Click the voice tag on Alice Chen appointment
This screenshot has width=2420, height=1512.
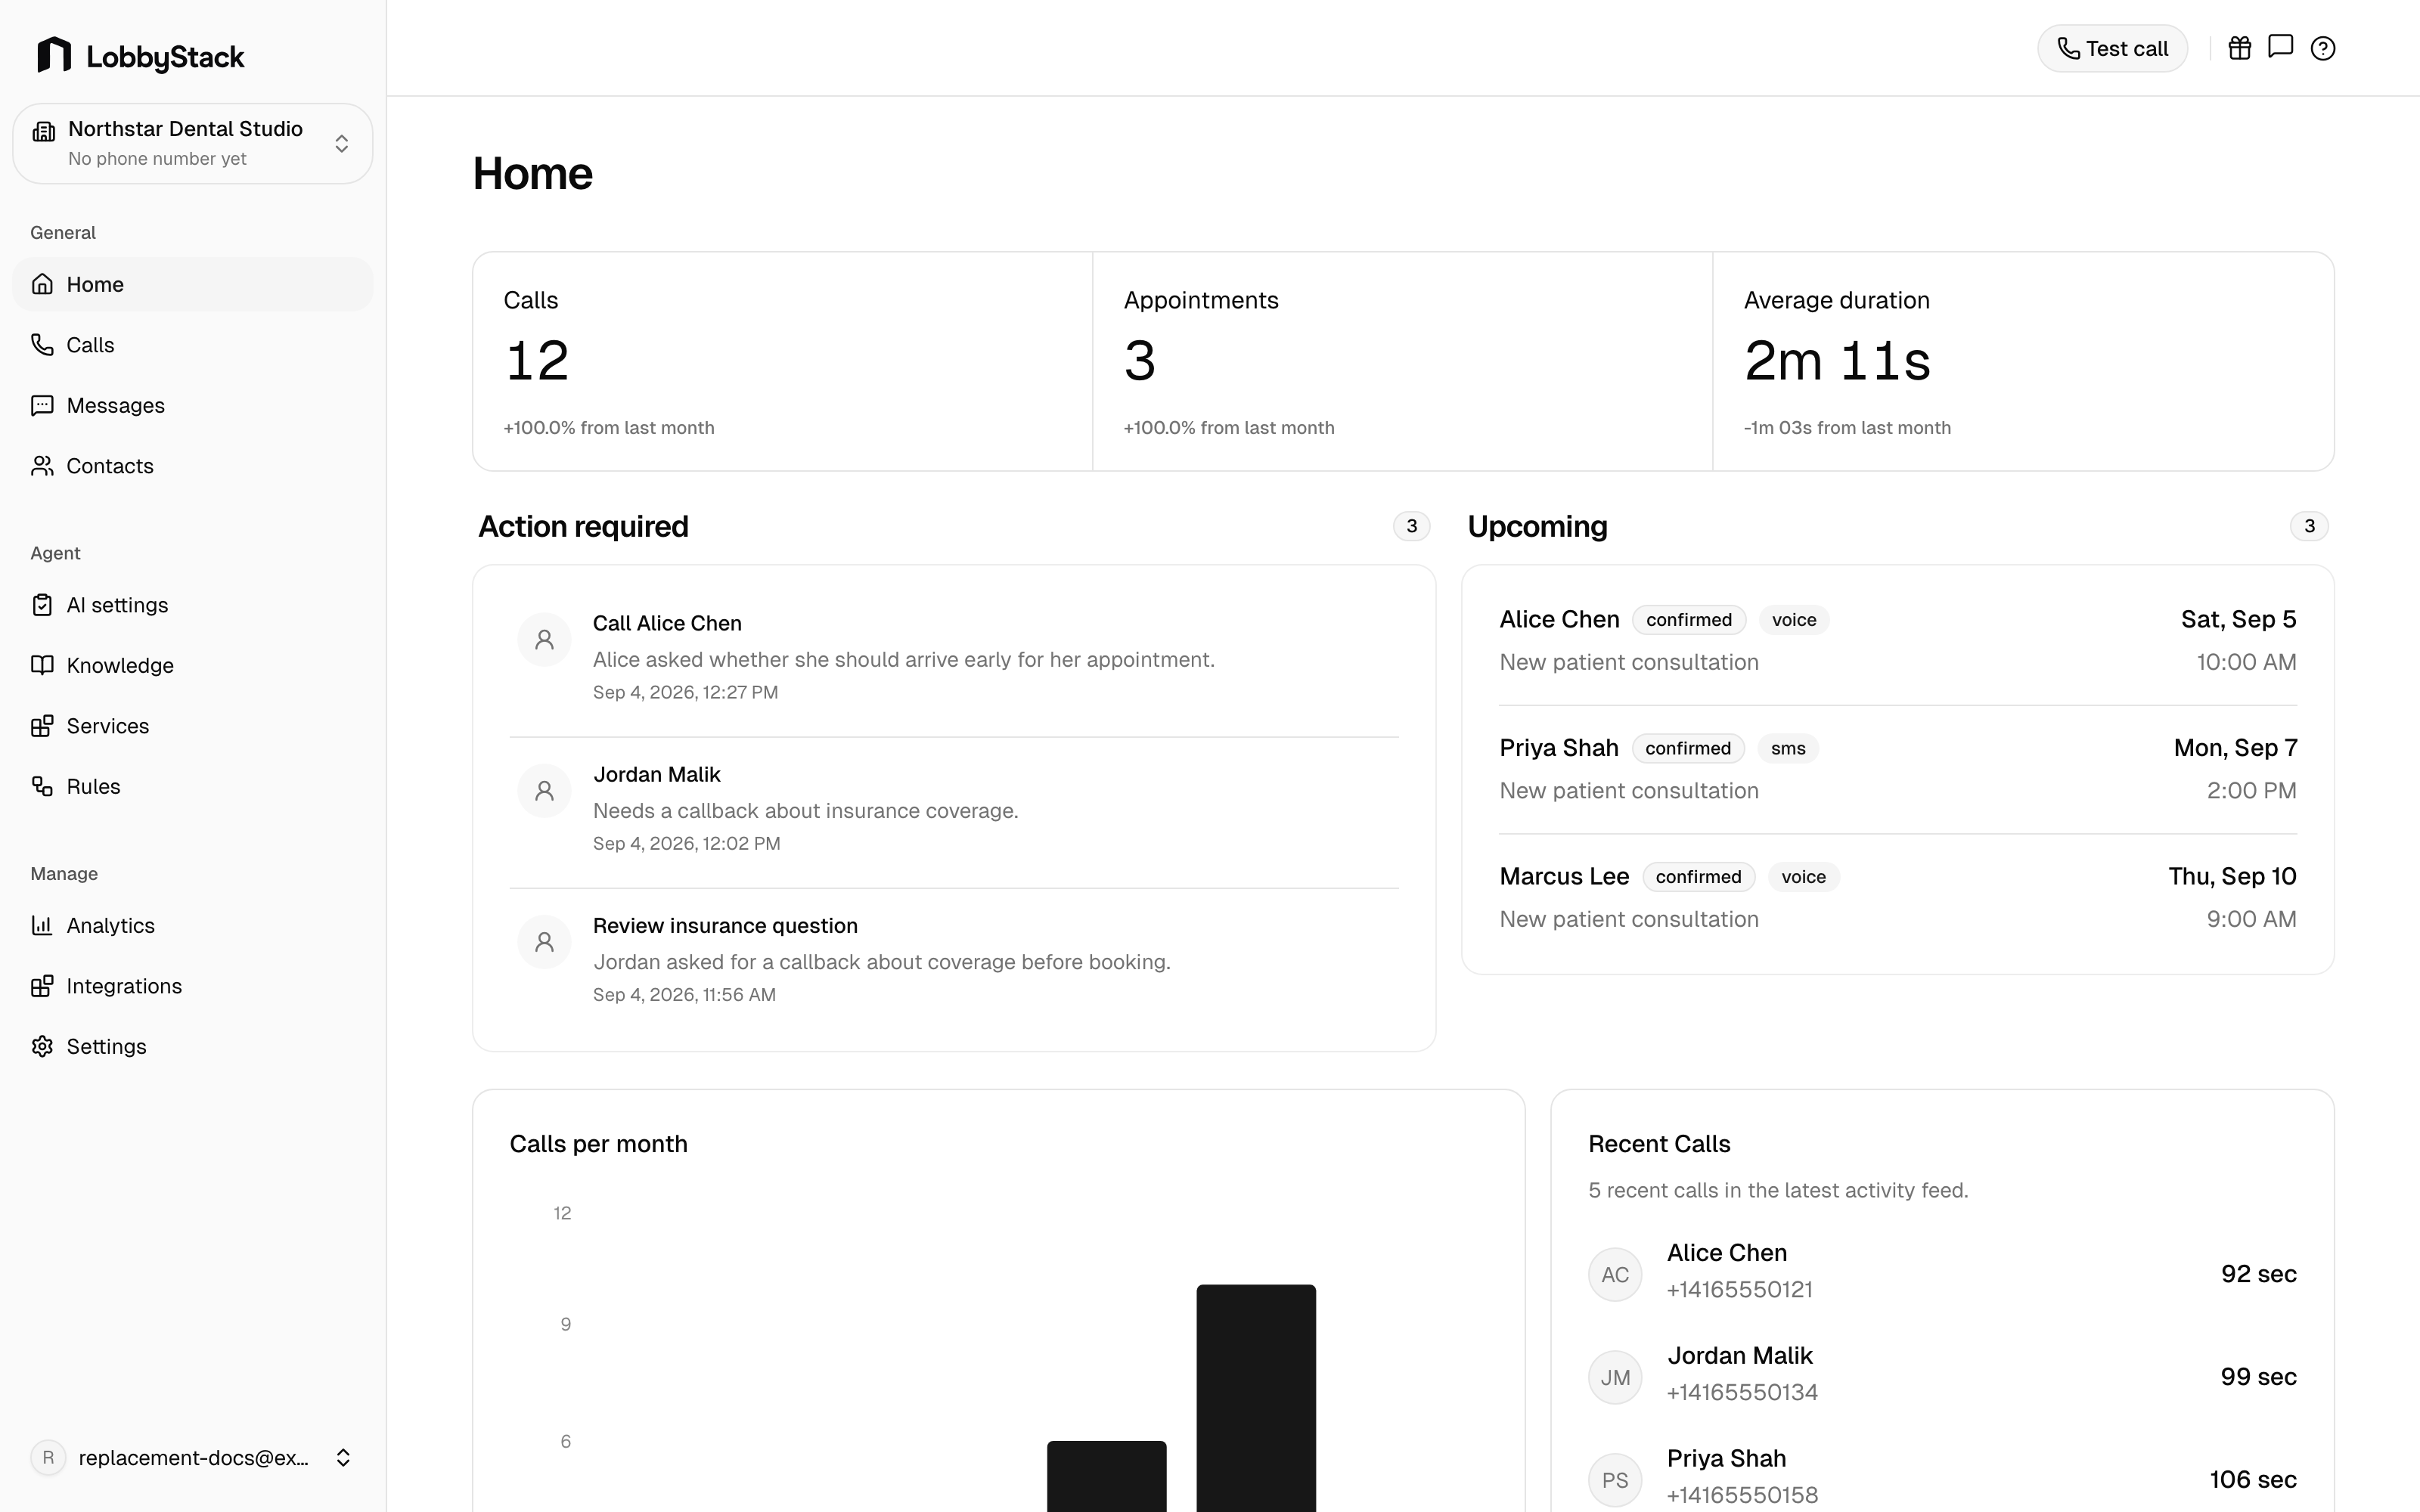tap(1794, 620)
